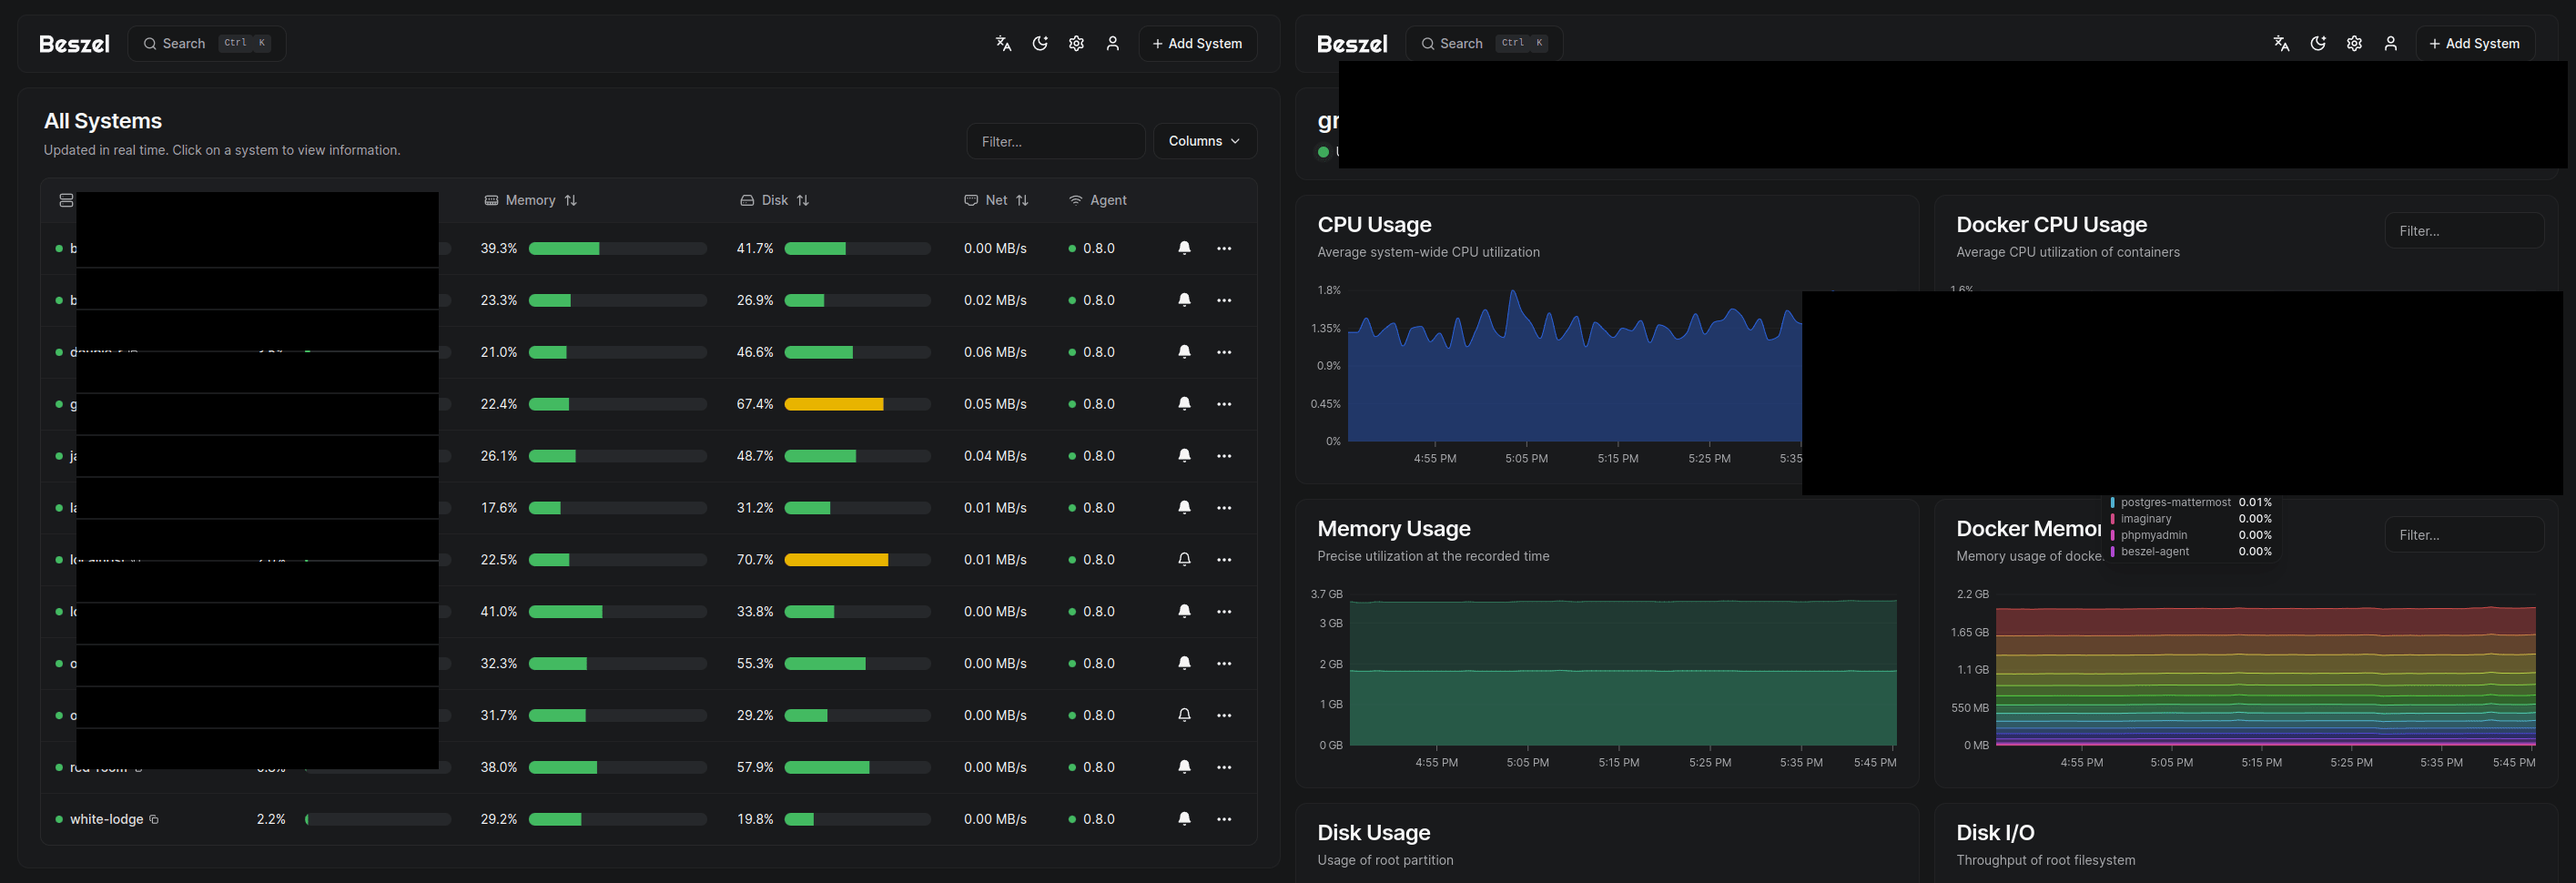Open three-dot menu in 38.0% memory row

pos(1224,767)
